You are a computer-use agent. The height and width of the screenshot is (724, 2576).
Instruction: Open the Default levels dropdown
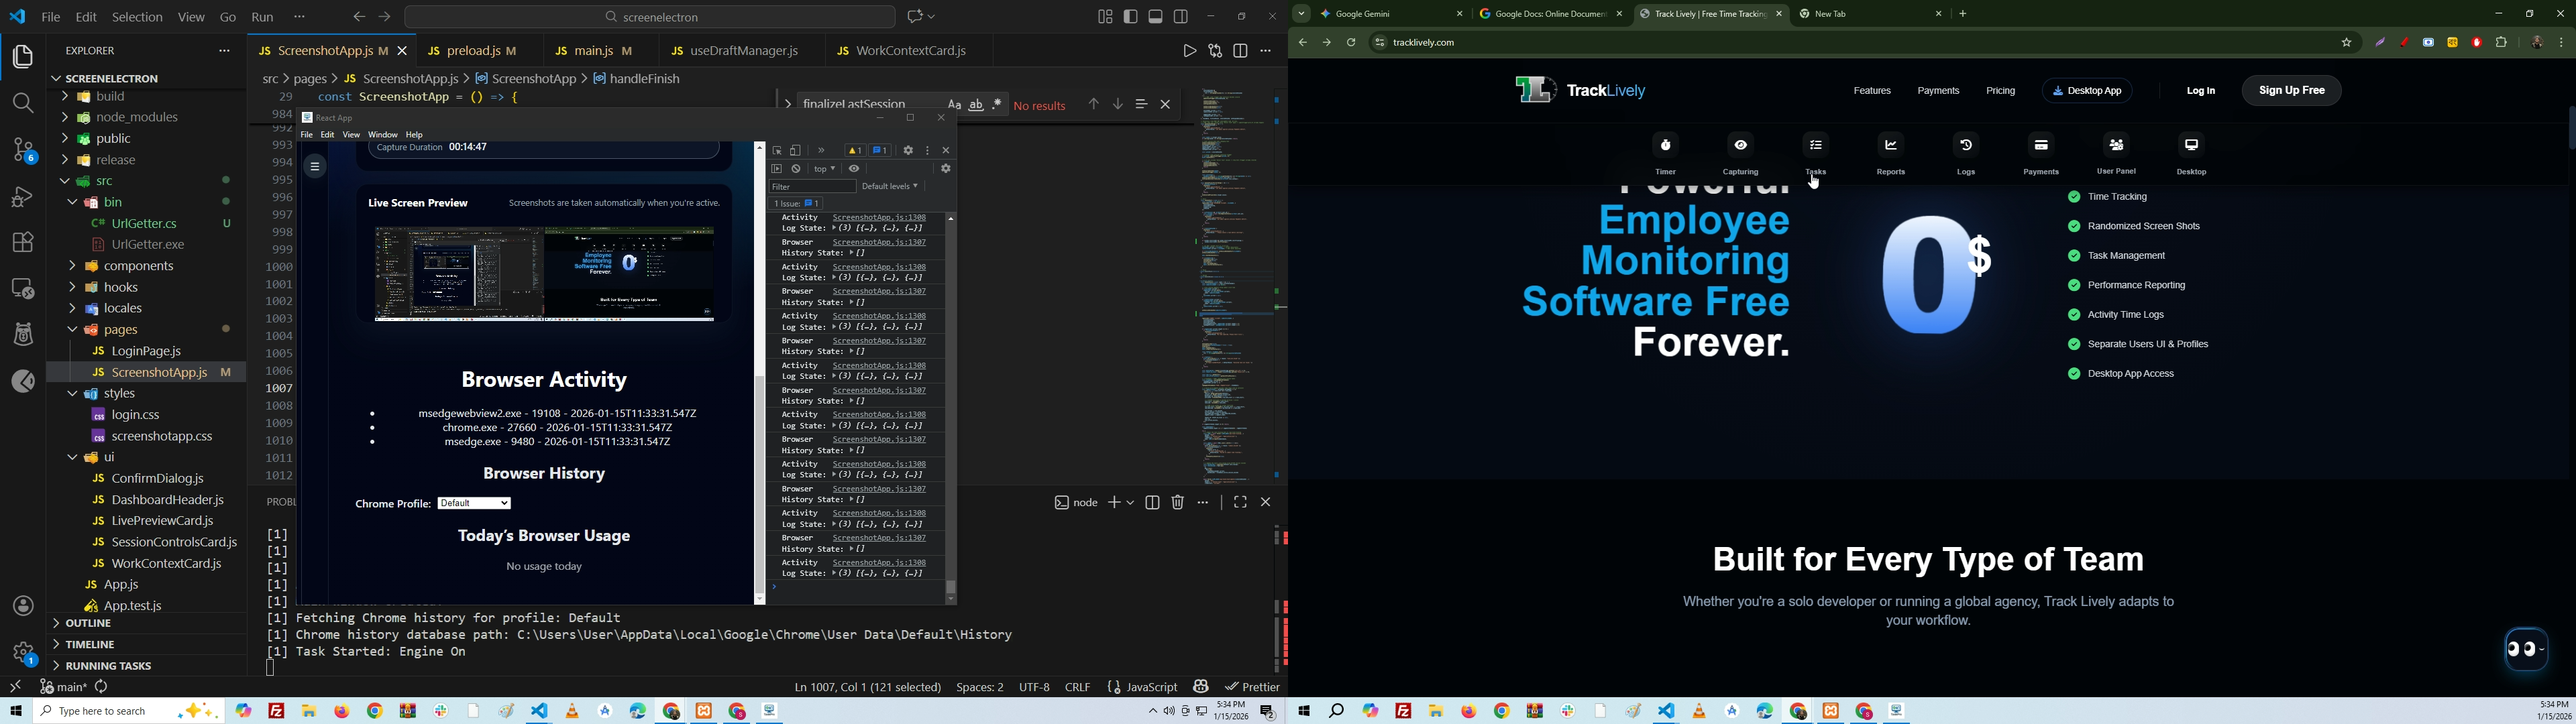889,186
